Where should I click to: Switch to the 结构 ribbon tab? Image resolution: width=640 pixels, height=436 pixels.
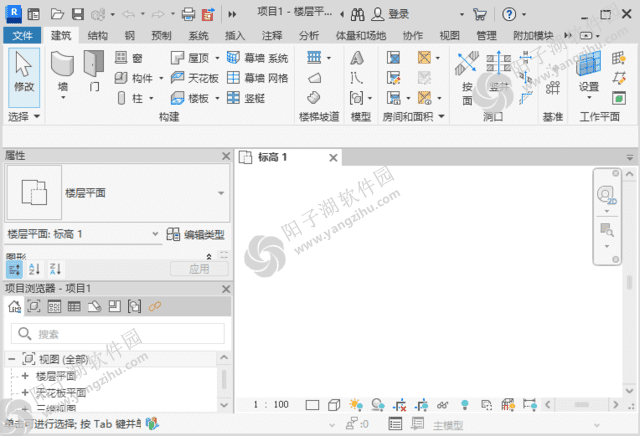pyautogui.click(x=98, y=36)
